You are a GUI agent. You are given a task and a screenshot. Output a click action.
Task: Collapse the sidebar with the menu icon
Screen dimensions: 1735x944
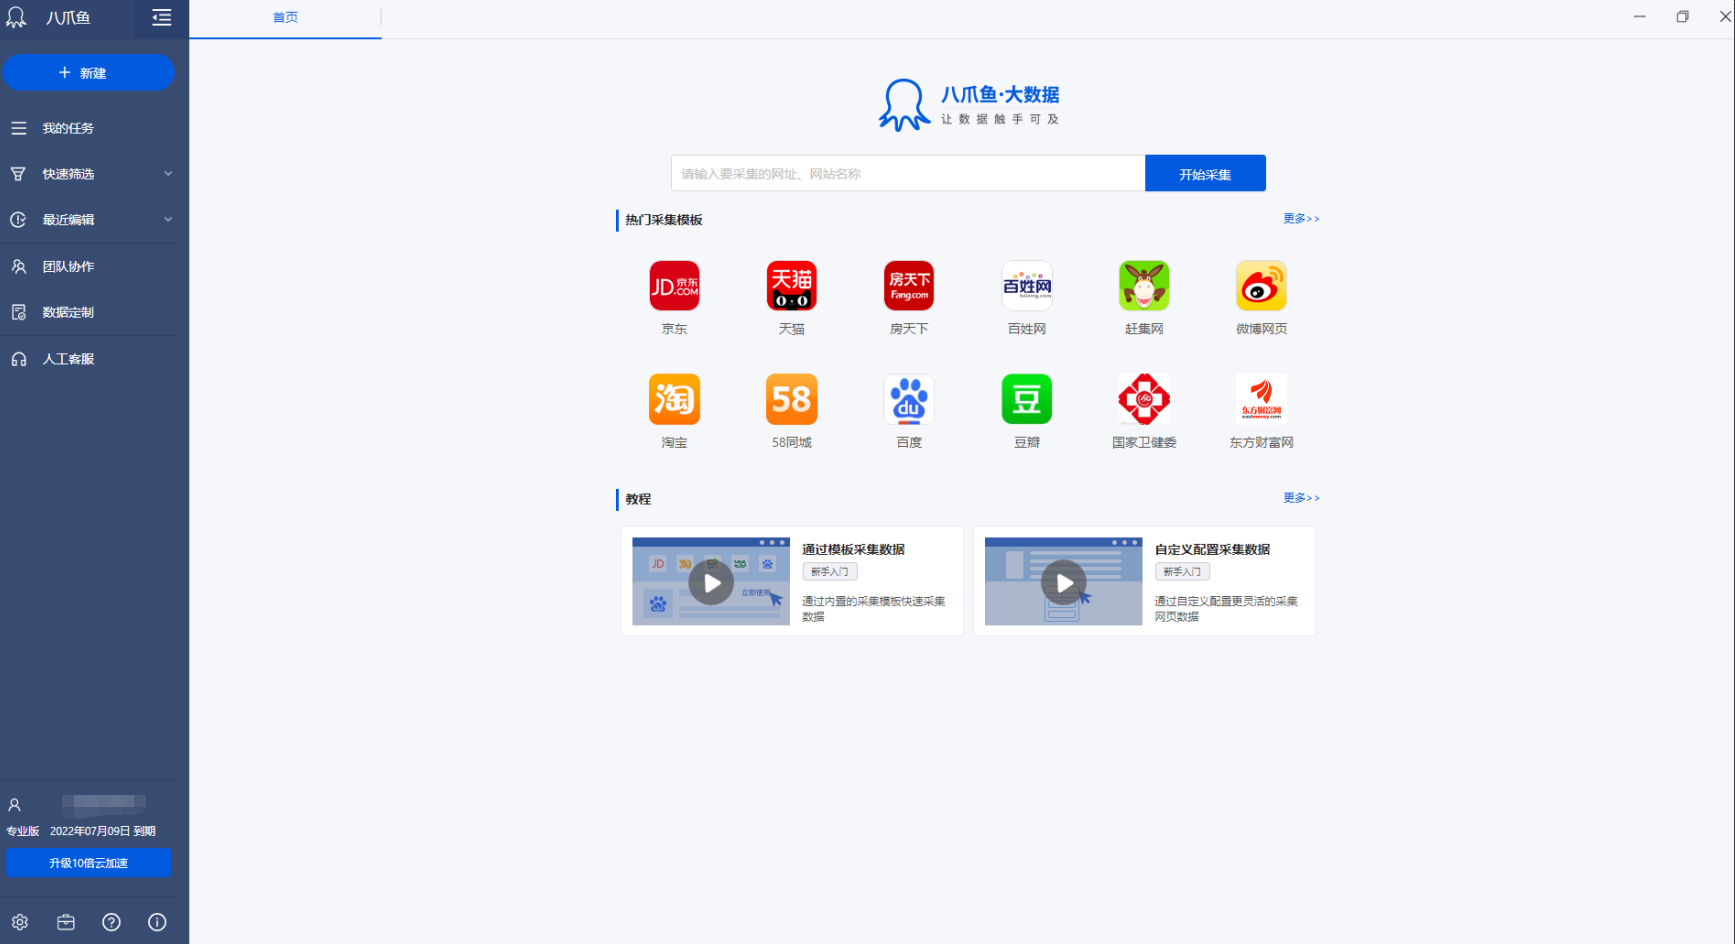tap(161, 18)
